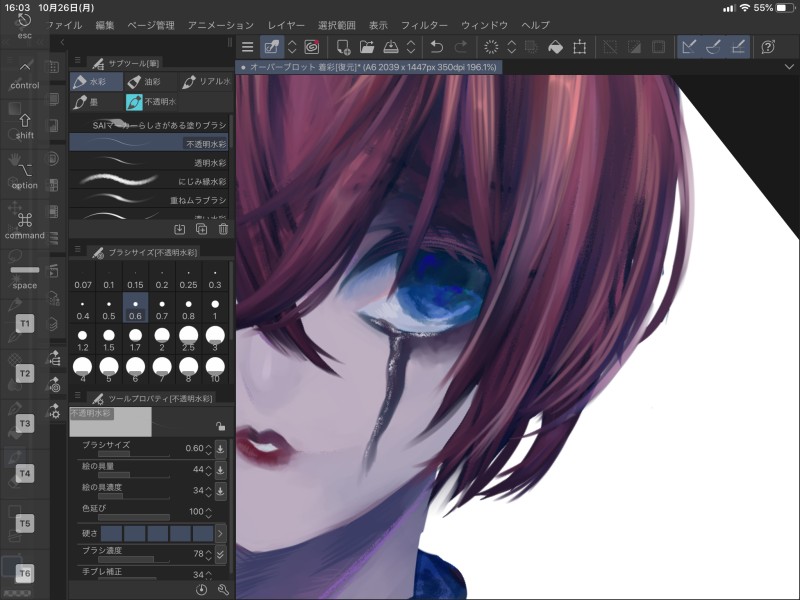Click the Scale/Rotate transform icon
The image size is (800, 600).
coord(580,47)
